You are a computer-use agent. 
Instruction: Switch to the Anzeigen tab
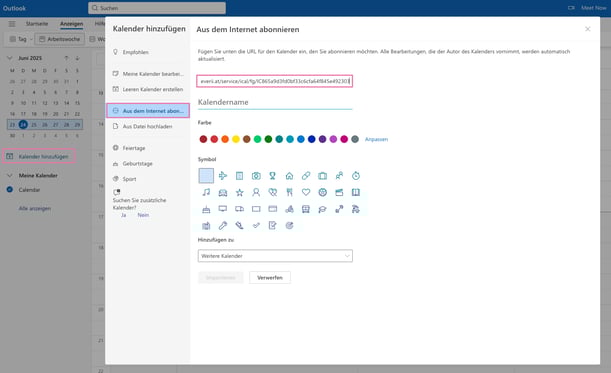[x=71, y=24]
